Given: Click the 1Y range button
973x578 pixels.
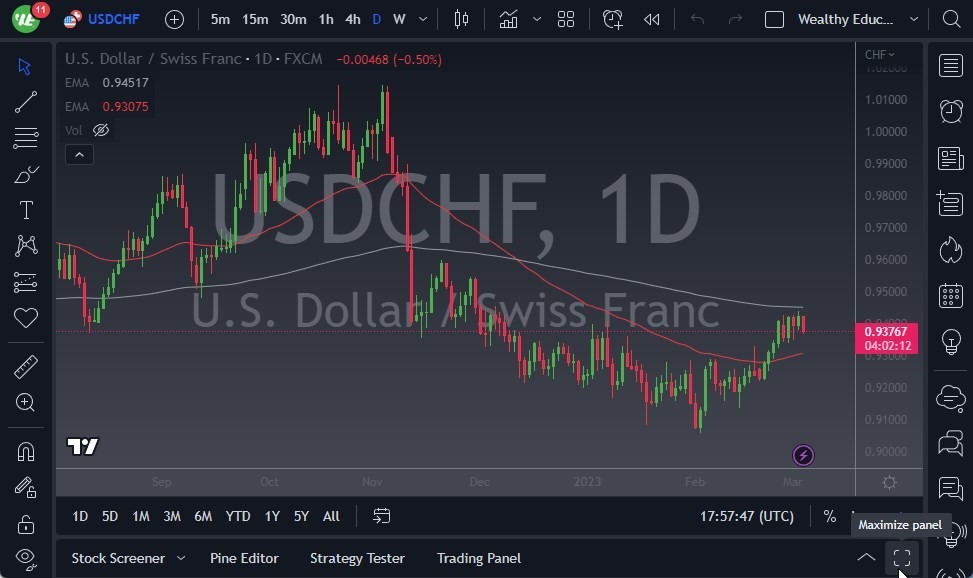Looking at the screenshot, I should click(x=271, y=516).
